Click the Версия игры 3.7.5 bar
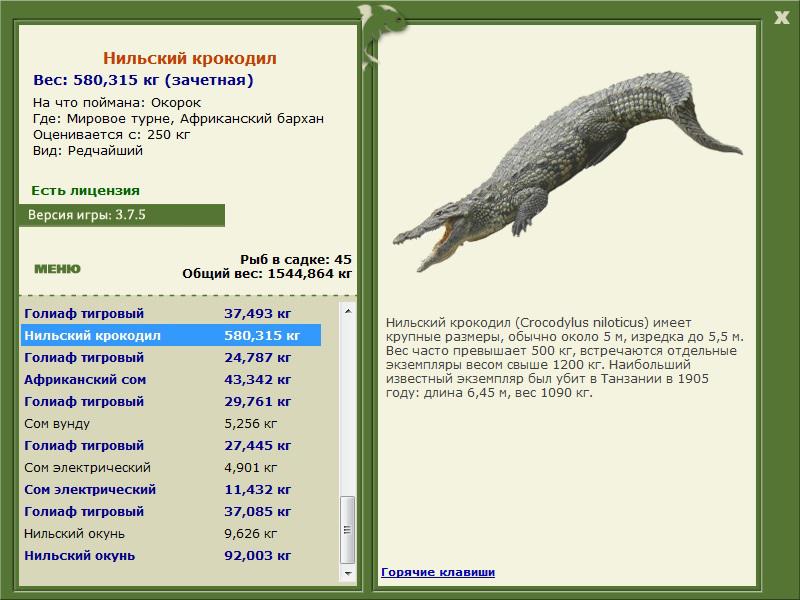This screenshot has width=800, height=600. coord(121,215)
